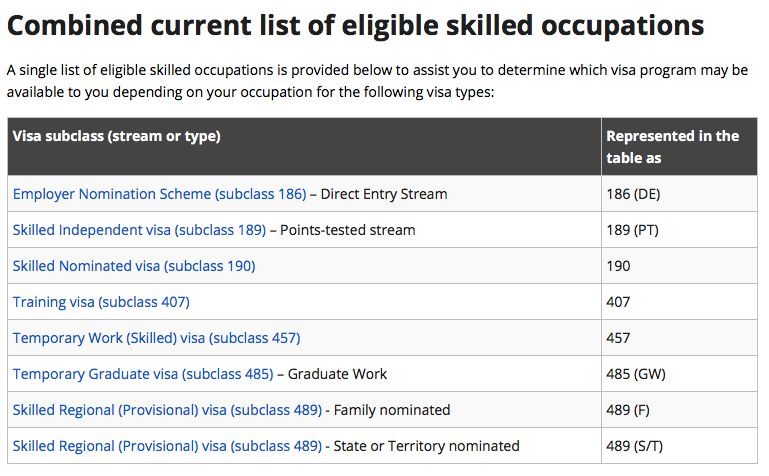
Task: Click the cell showing 190 abbreviation
Action: pyautogui.click(x=679, y=266)
